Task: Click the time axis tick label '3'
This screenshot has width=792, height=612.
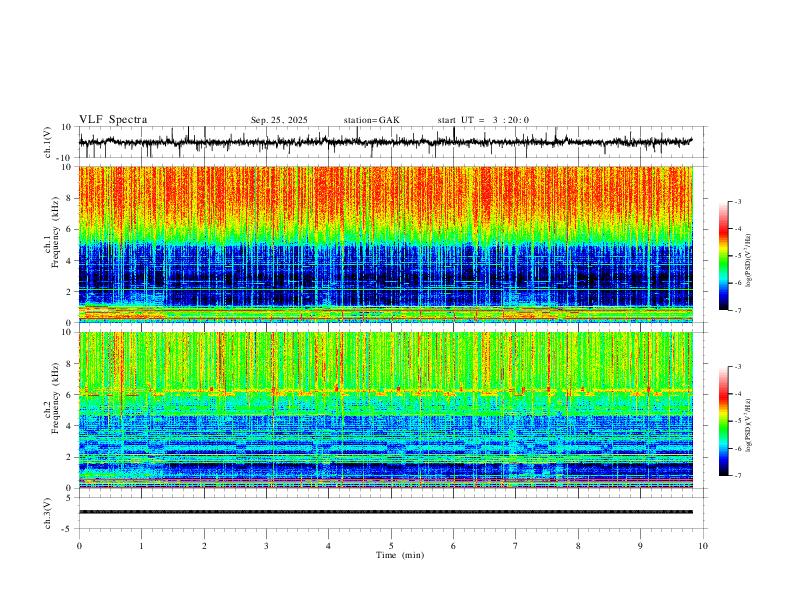Action: pos(266,546)
